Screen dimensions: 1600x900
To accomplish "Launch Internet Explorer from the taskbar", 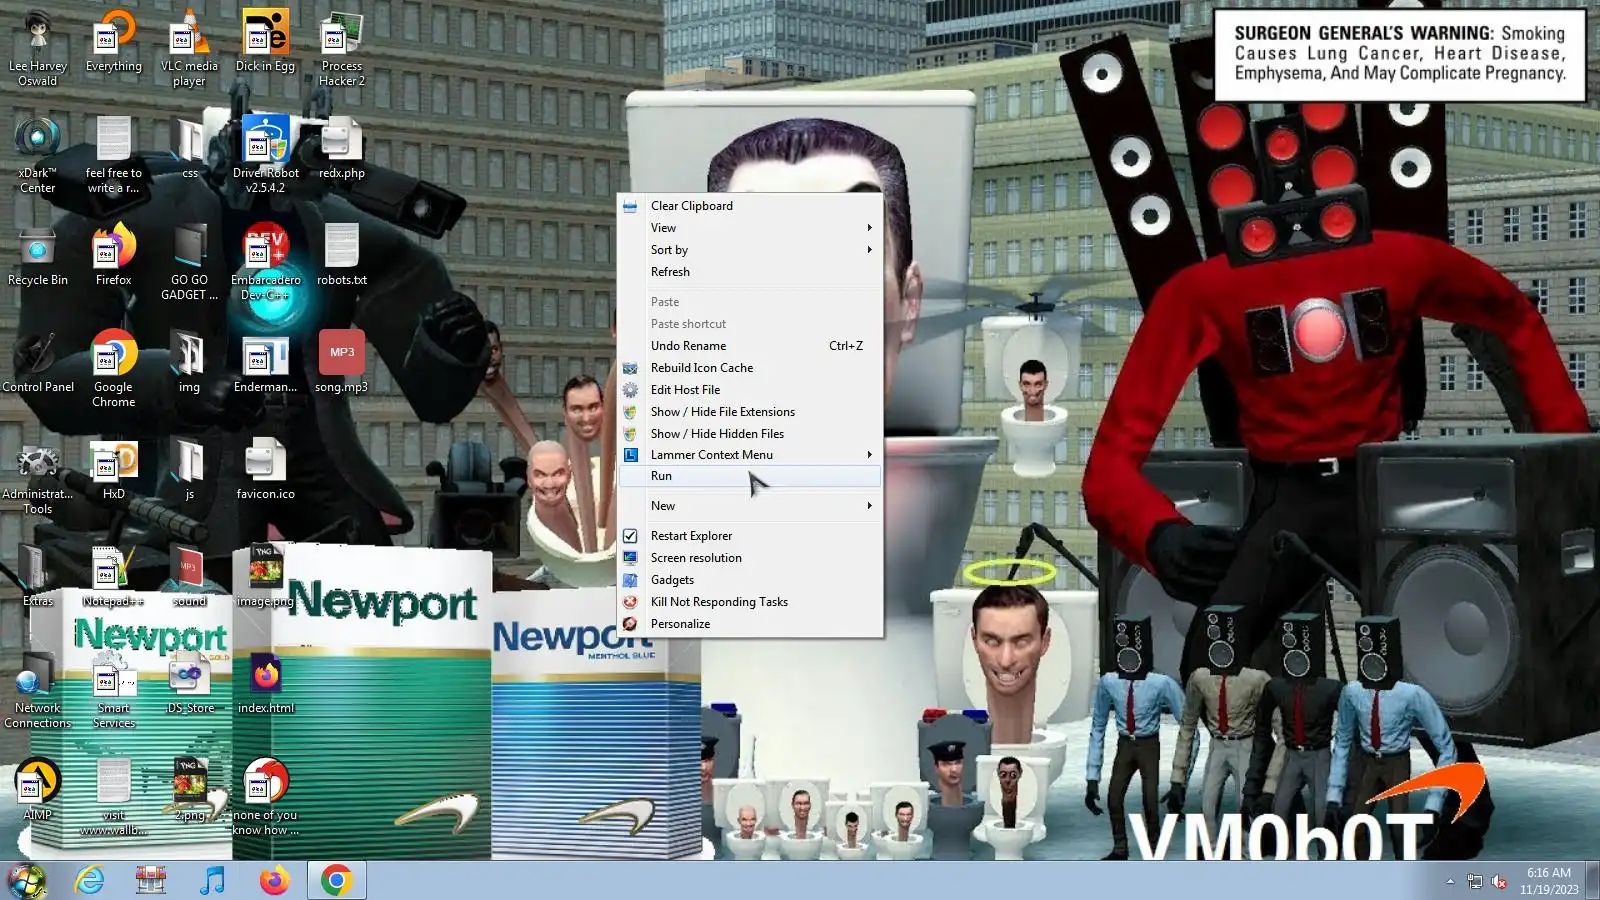I will [x=89, y=880].
